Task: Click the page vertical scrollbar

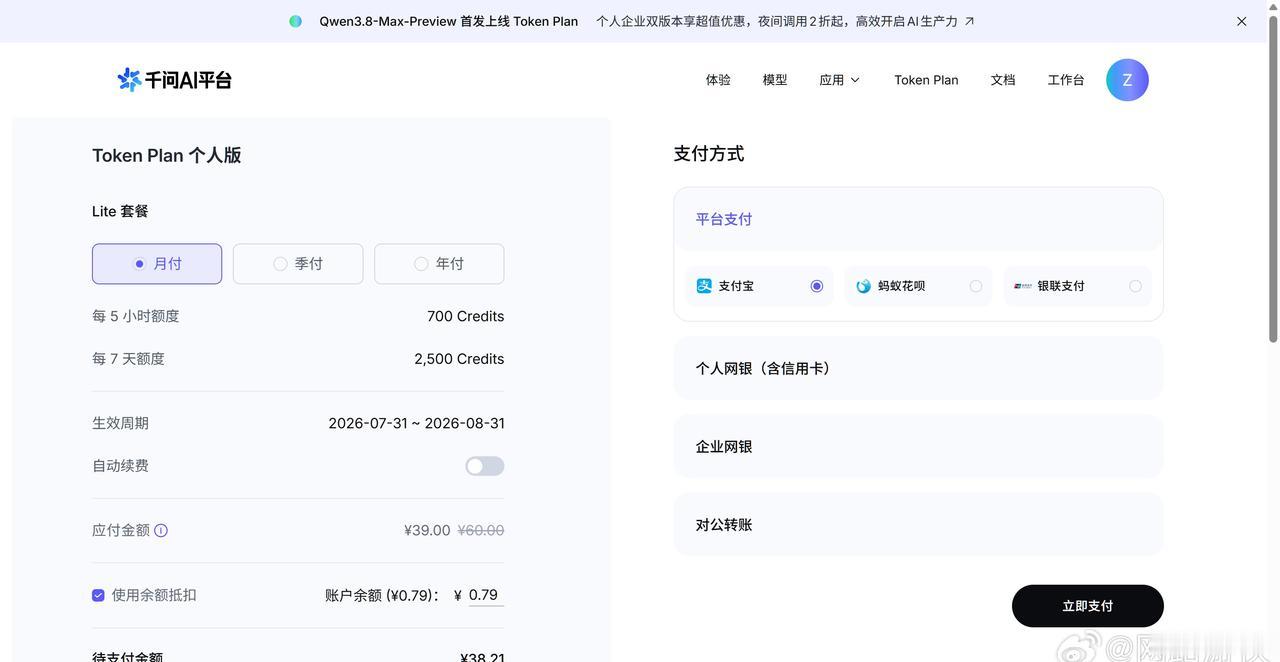Action: click(1273, 180)
